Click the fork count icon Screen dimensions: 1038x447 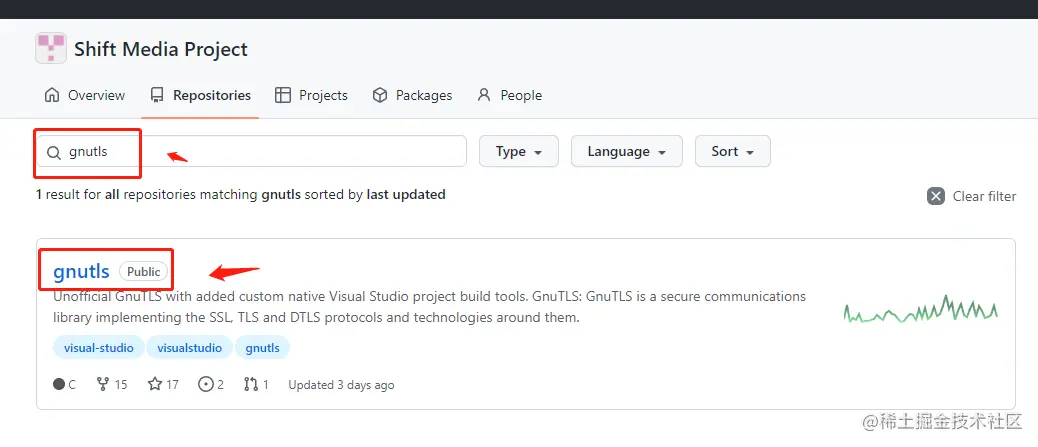102,384
